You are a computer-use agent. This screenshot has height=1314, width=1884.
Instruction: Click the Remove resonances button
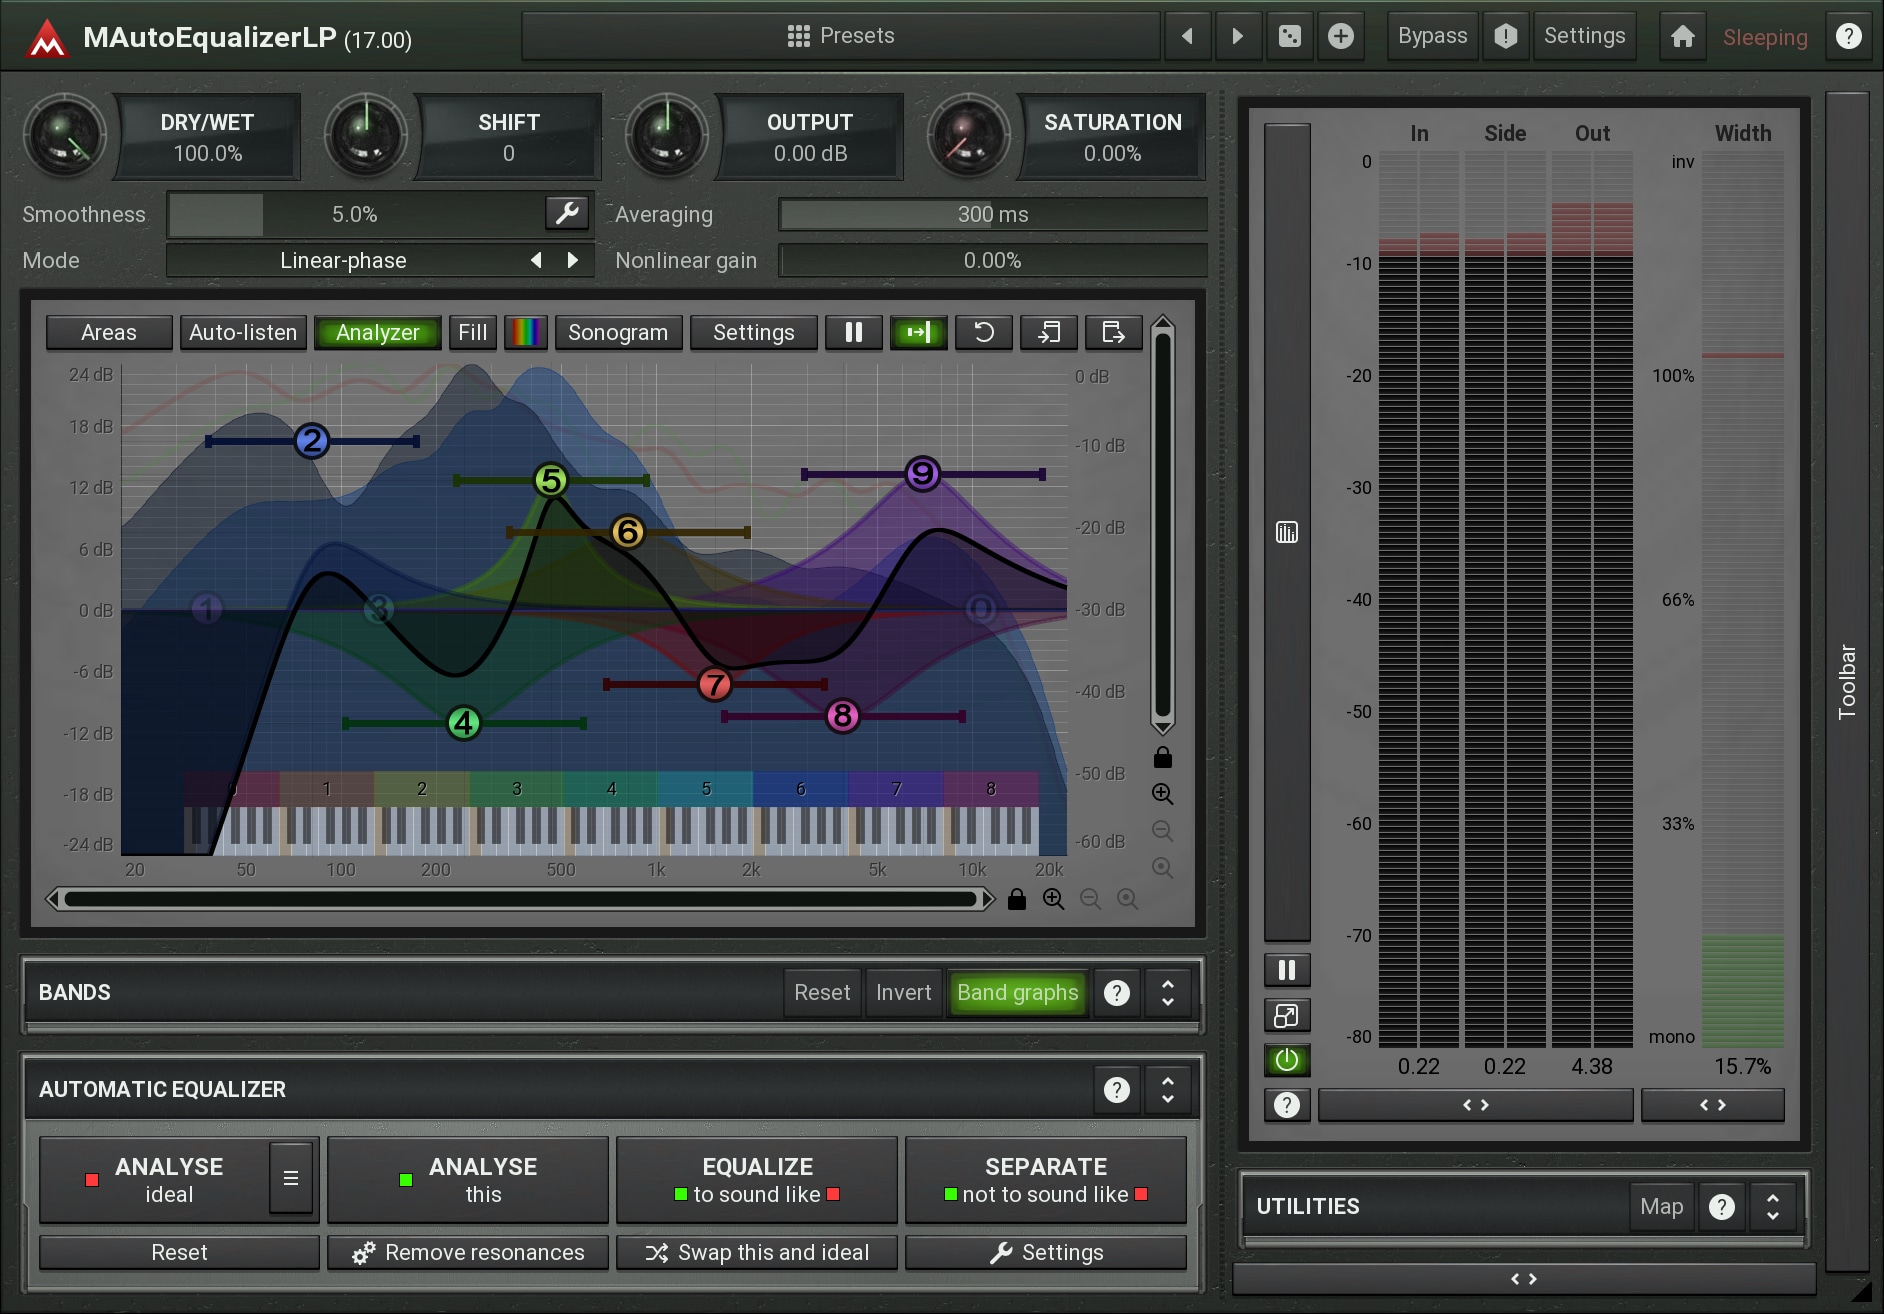[468, 1252]
